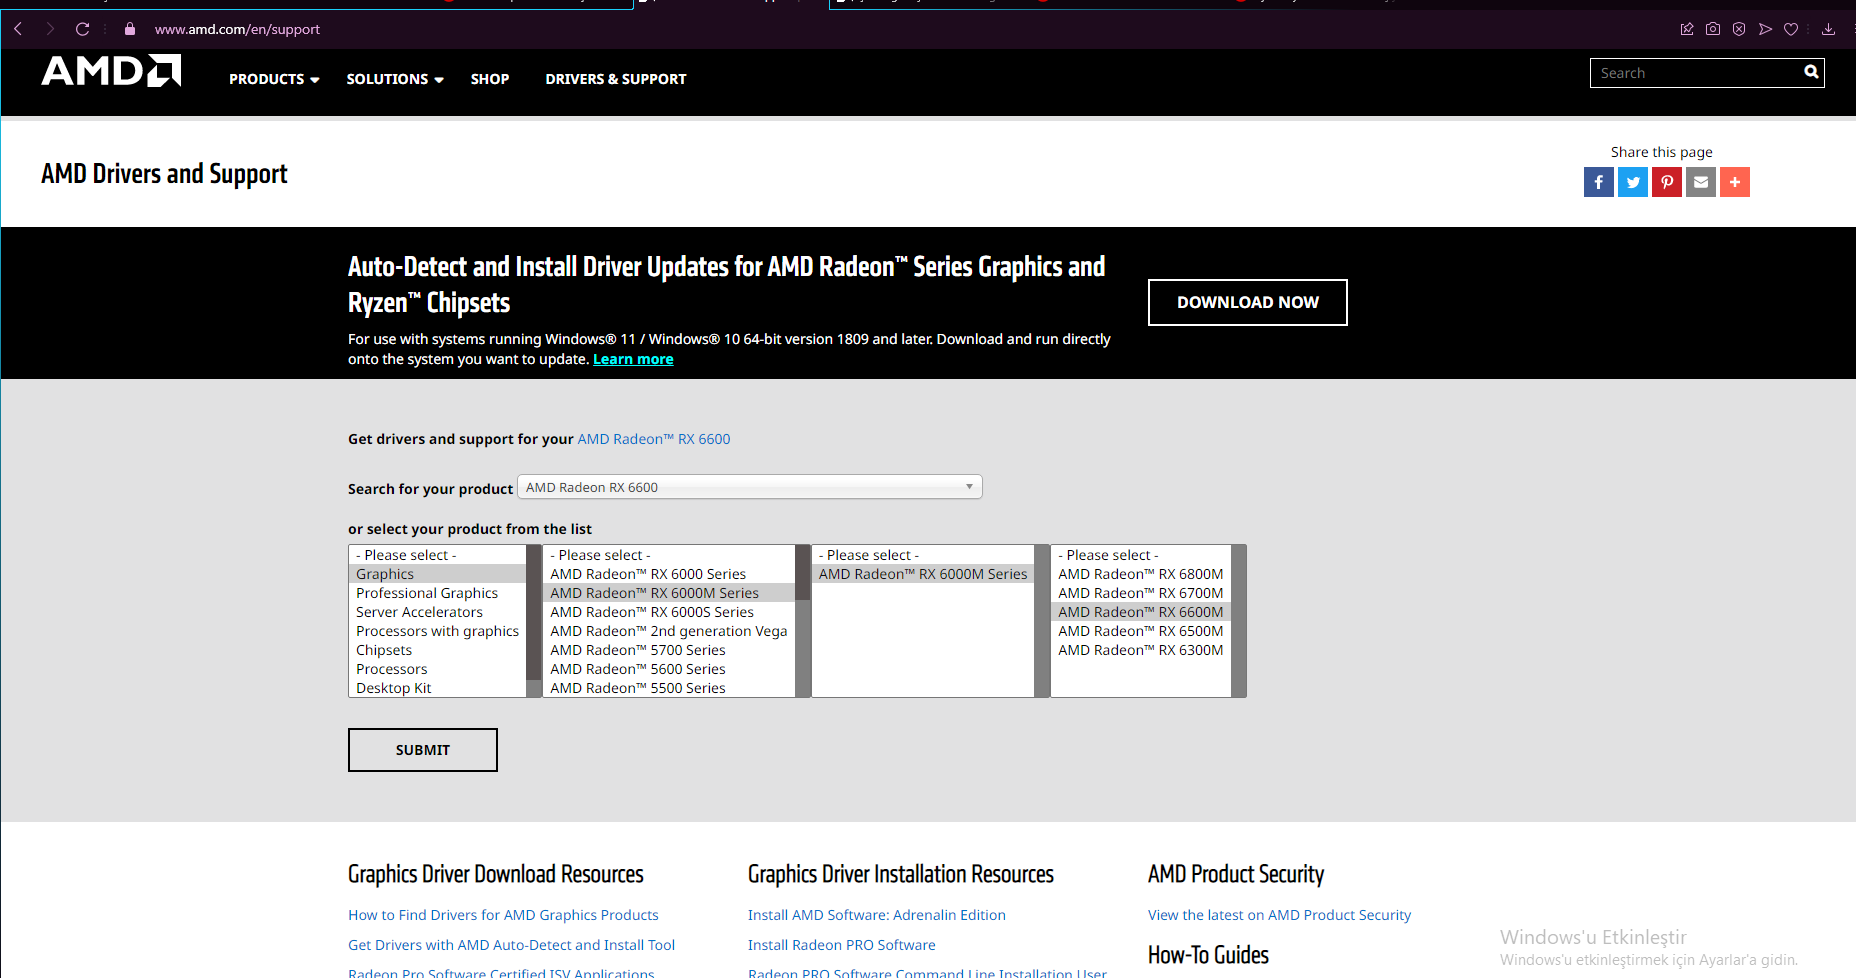Open the Learn more link

click(x=633, y=359)
